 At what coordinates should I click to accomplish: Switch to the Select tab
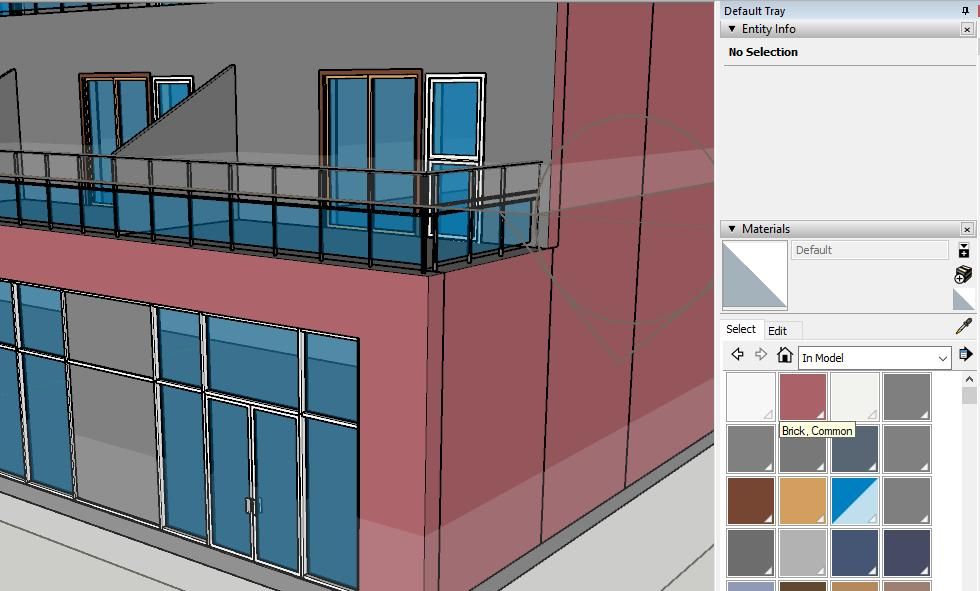coord(743,329)
